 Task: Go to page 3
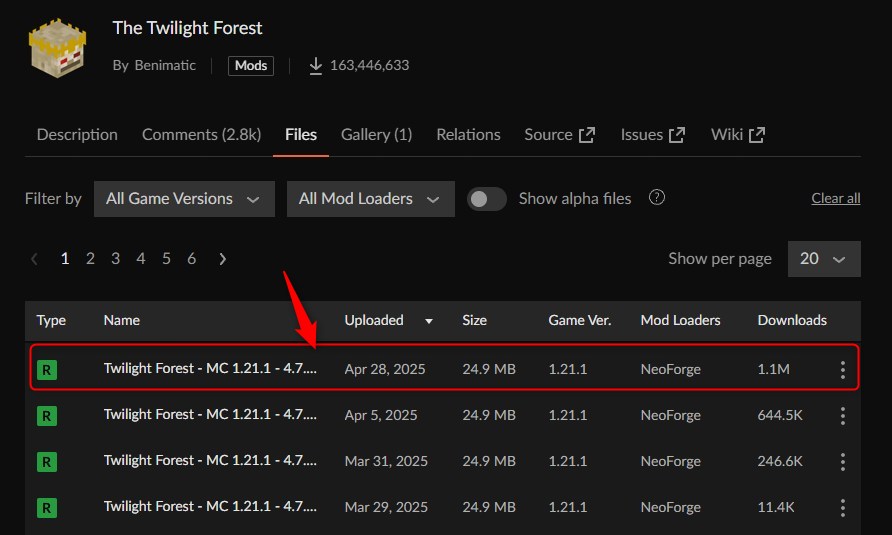[115, 259]
